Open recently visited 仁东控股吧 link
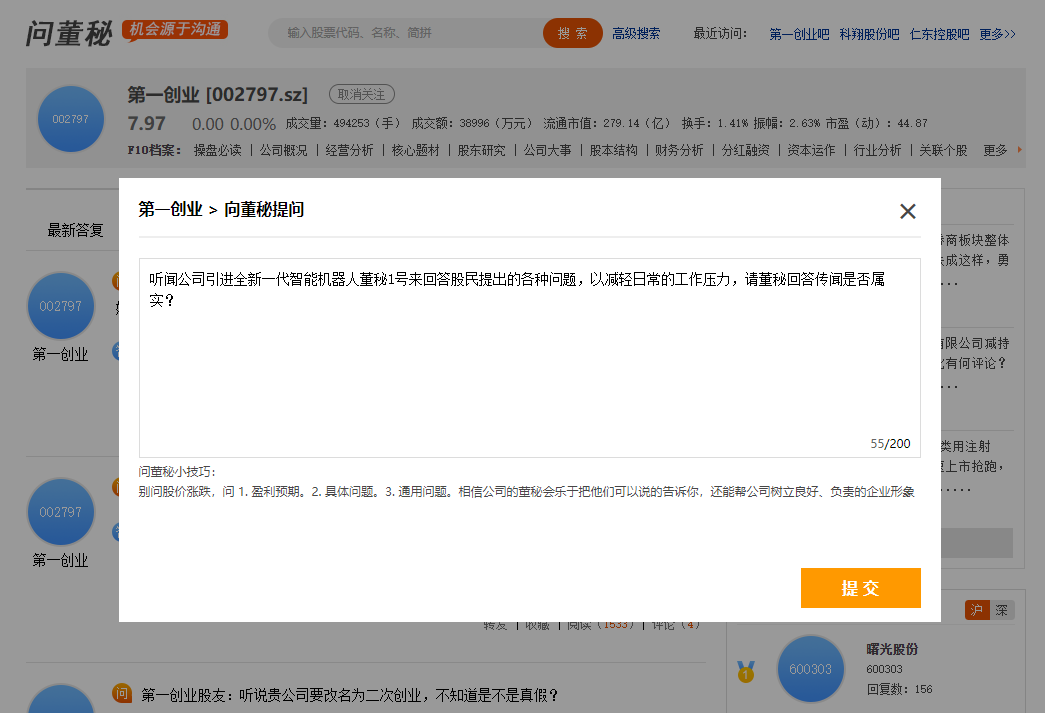 tap(939, 34)
